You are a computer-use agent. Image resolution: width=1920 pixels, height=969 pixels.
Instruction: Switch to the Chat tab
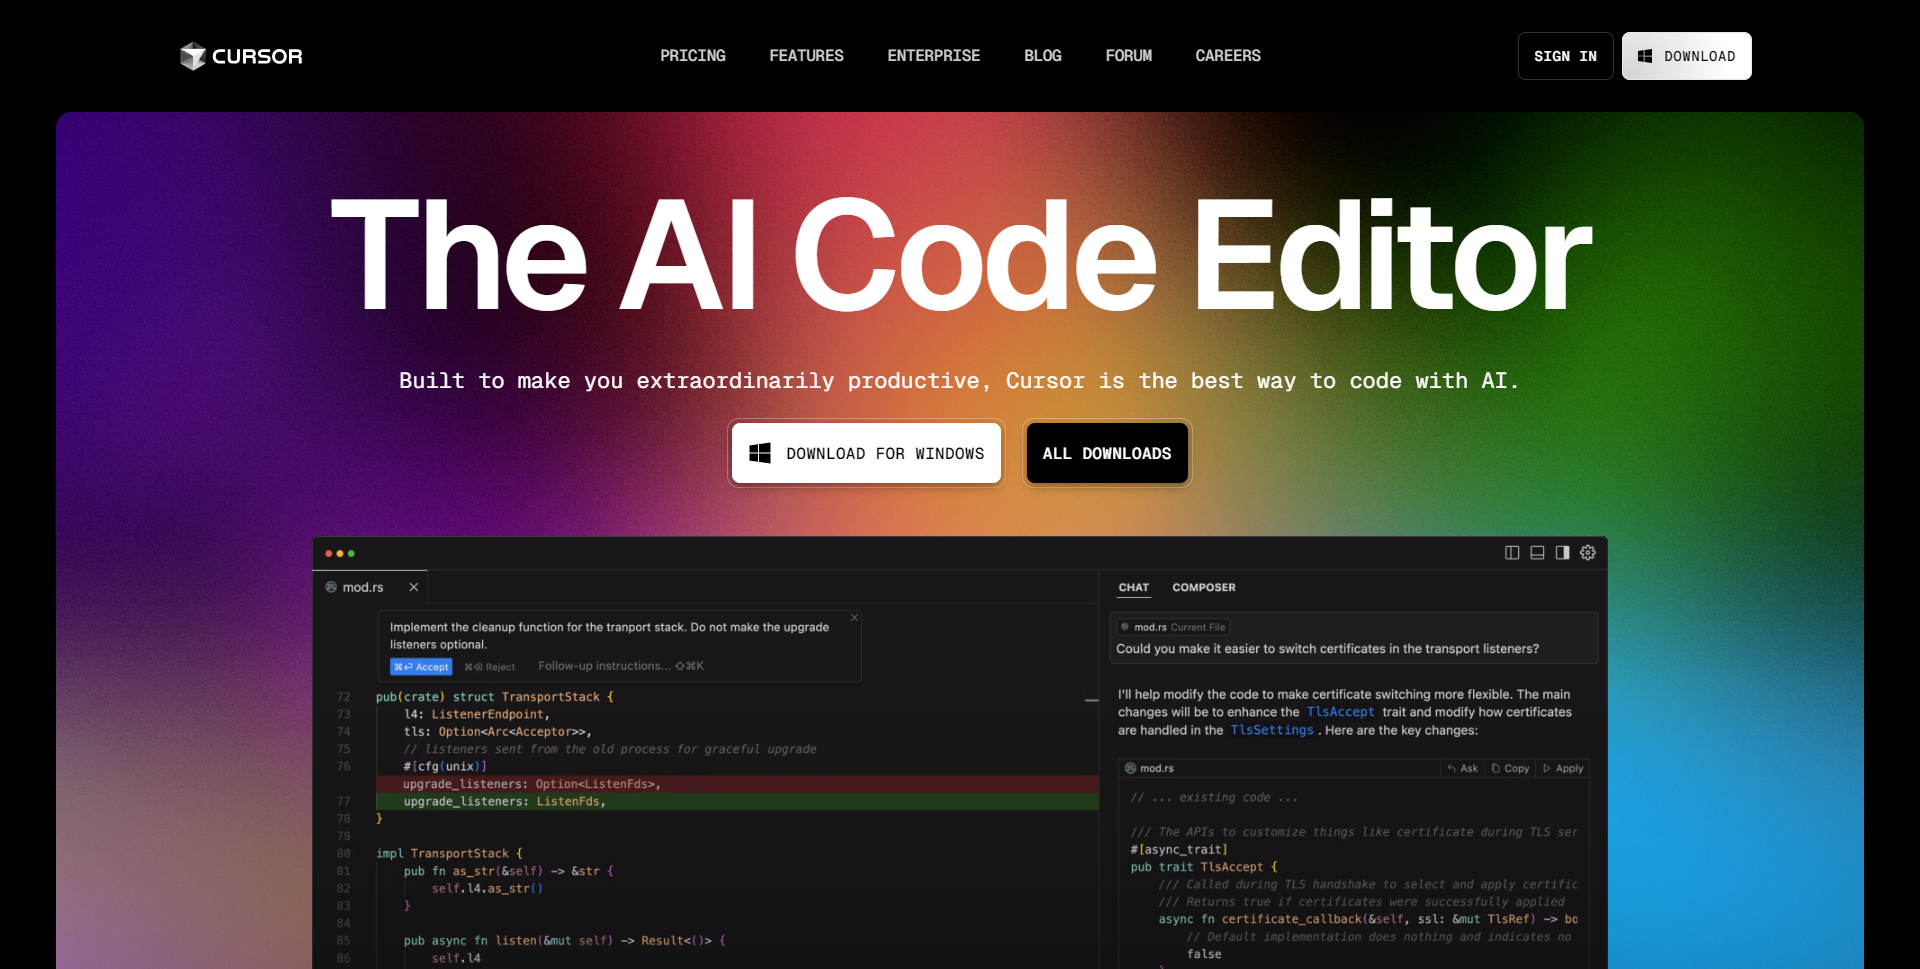click(x=1134, y=588)
